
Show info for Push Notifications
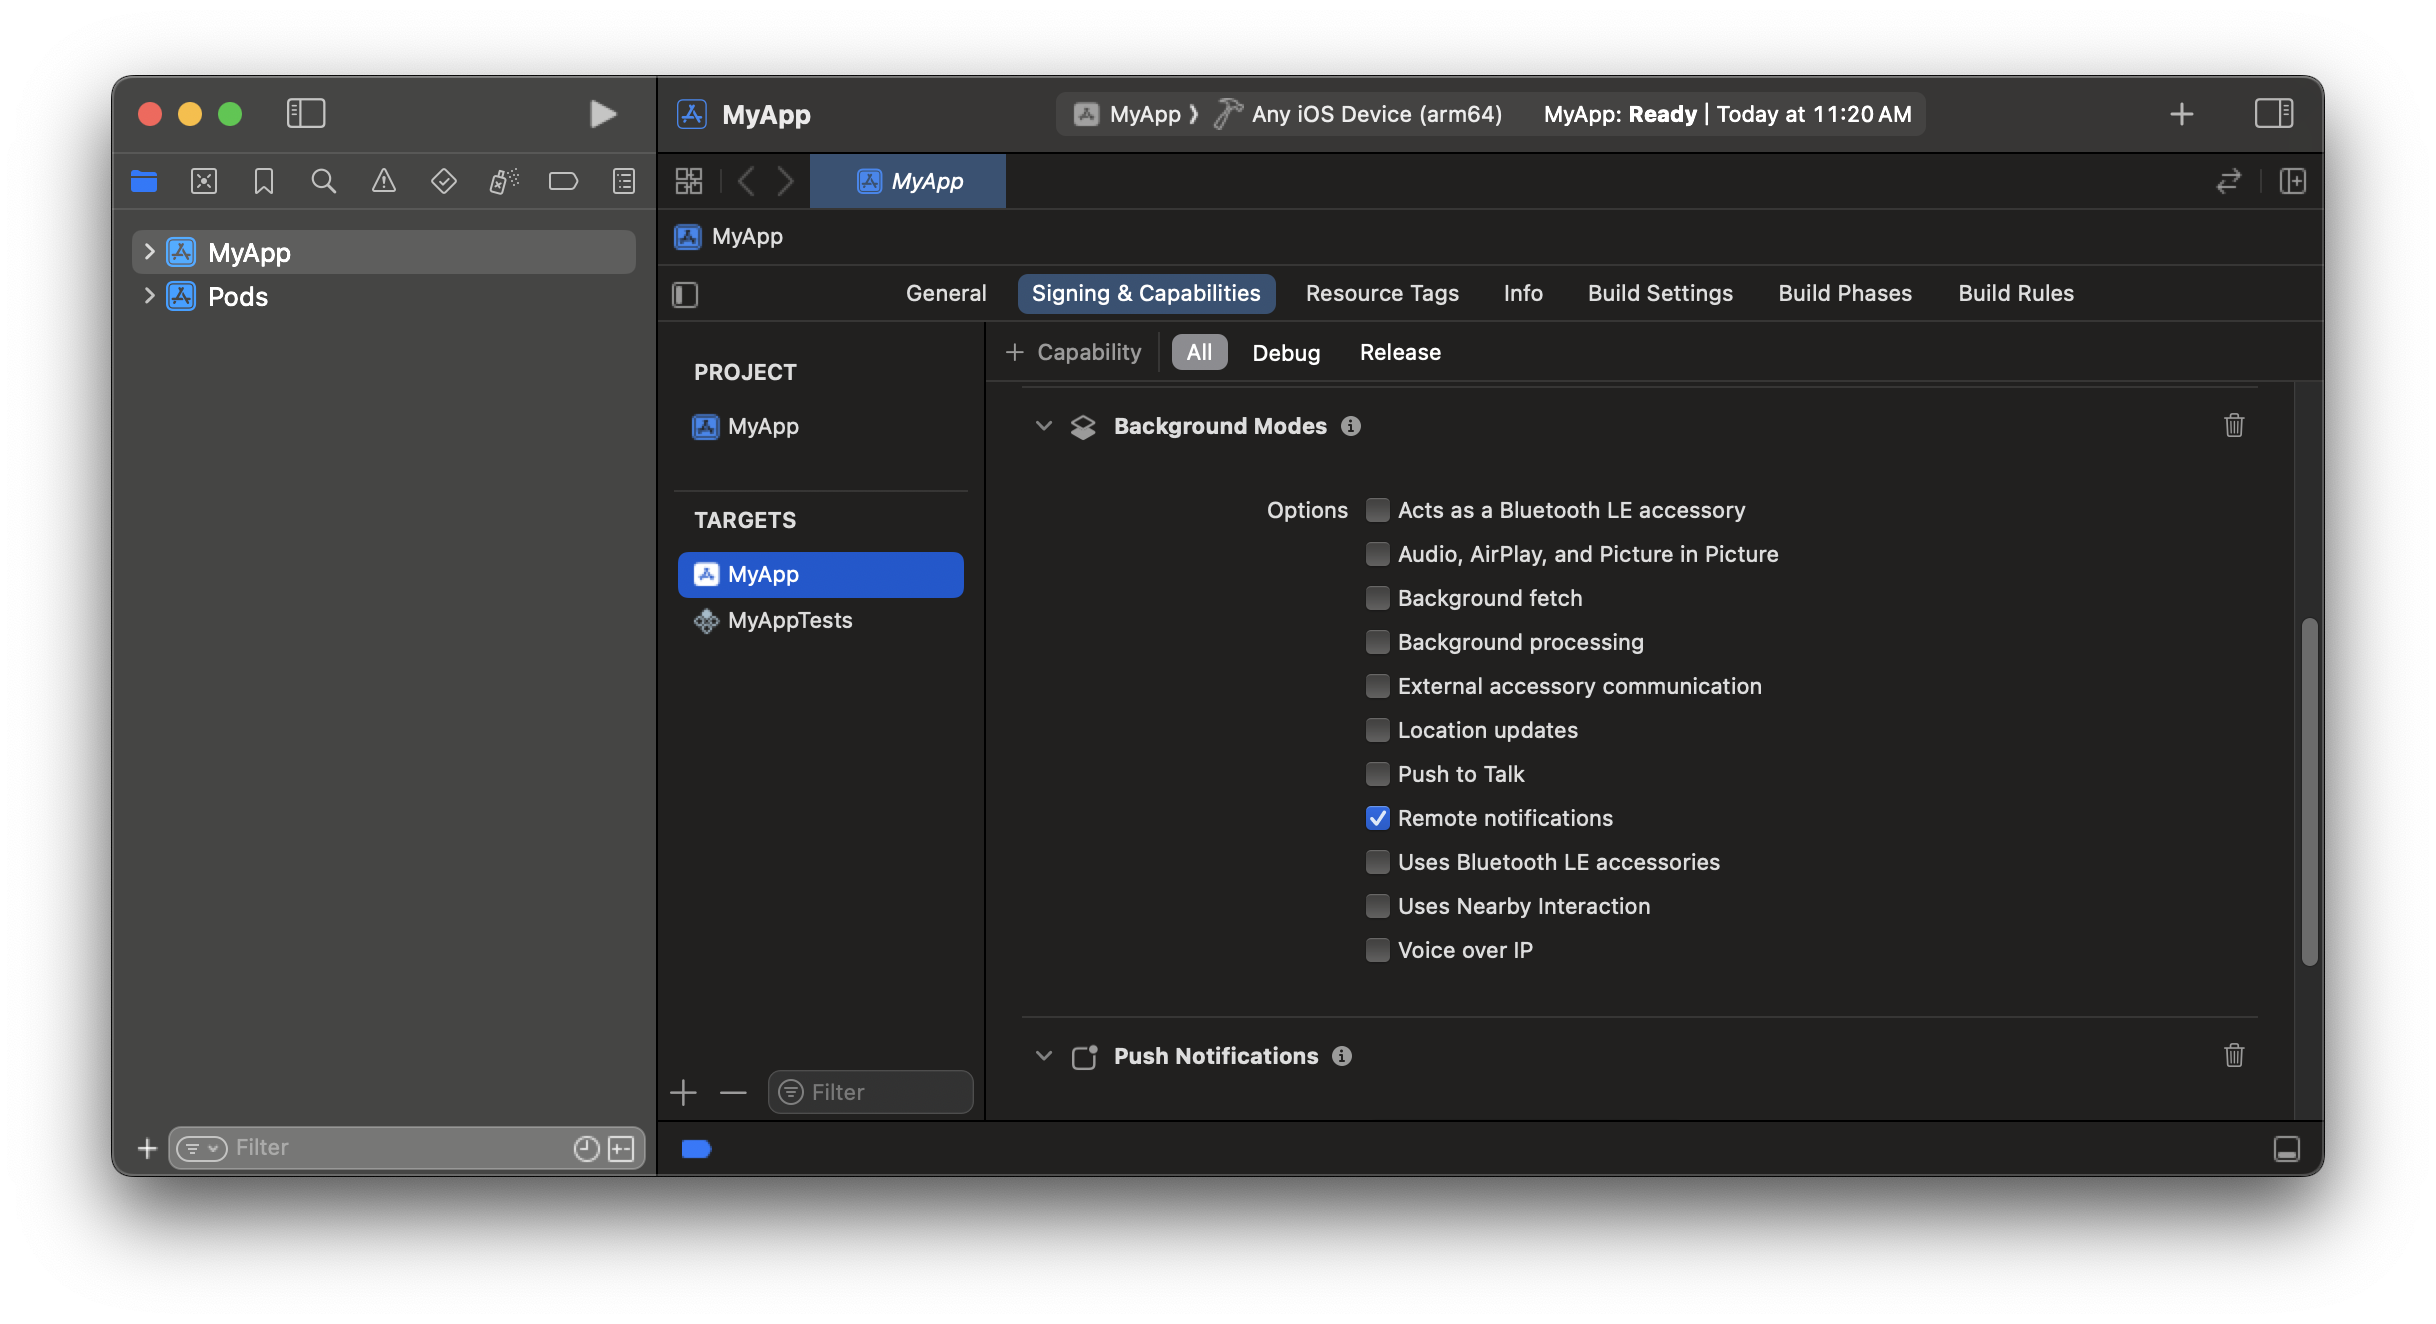coord(1342,1056)
